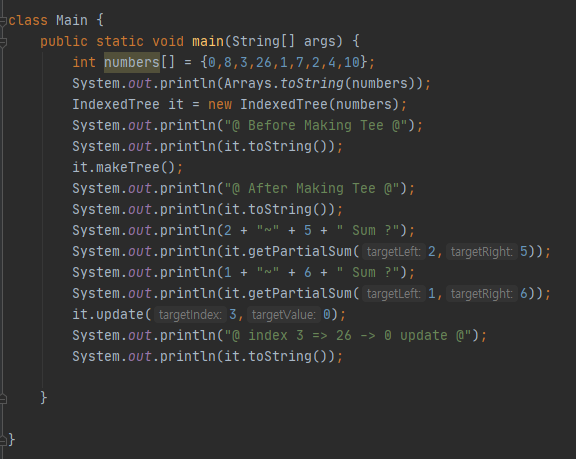Click second getPartialSum method name
The width and height of the screenshot is (576, 459).
pyautogui.click(x=299, y=293)
